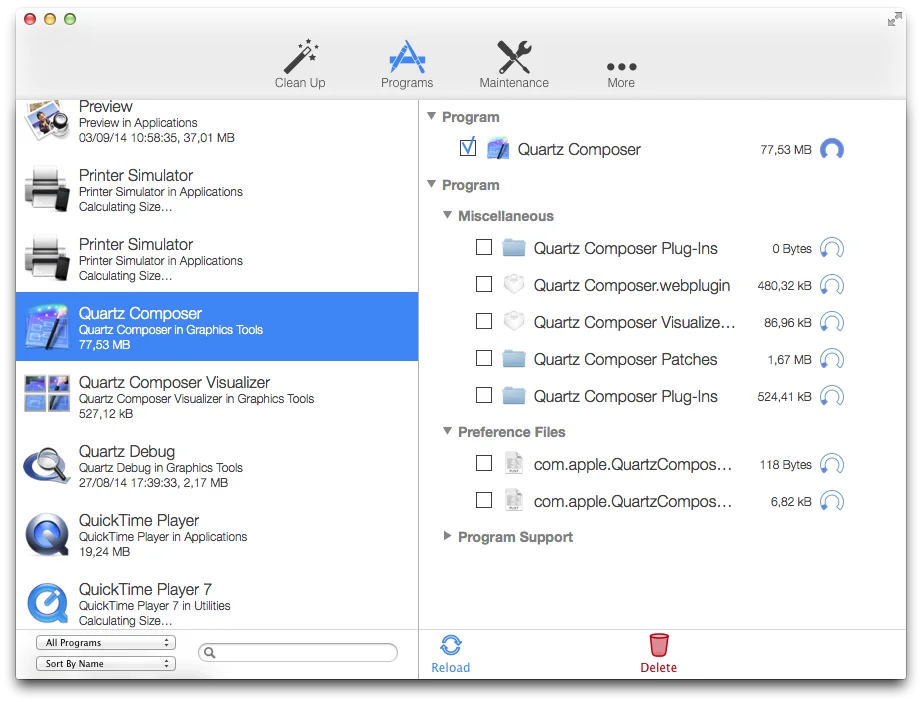Select the Quartz Composer Visualizer entry
Viewport: 922px width, 703px height.
[217, 396]
